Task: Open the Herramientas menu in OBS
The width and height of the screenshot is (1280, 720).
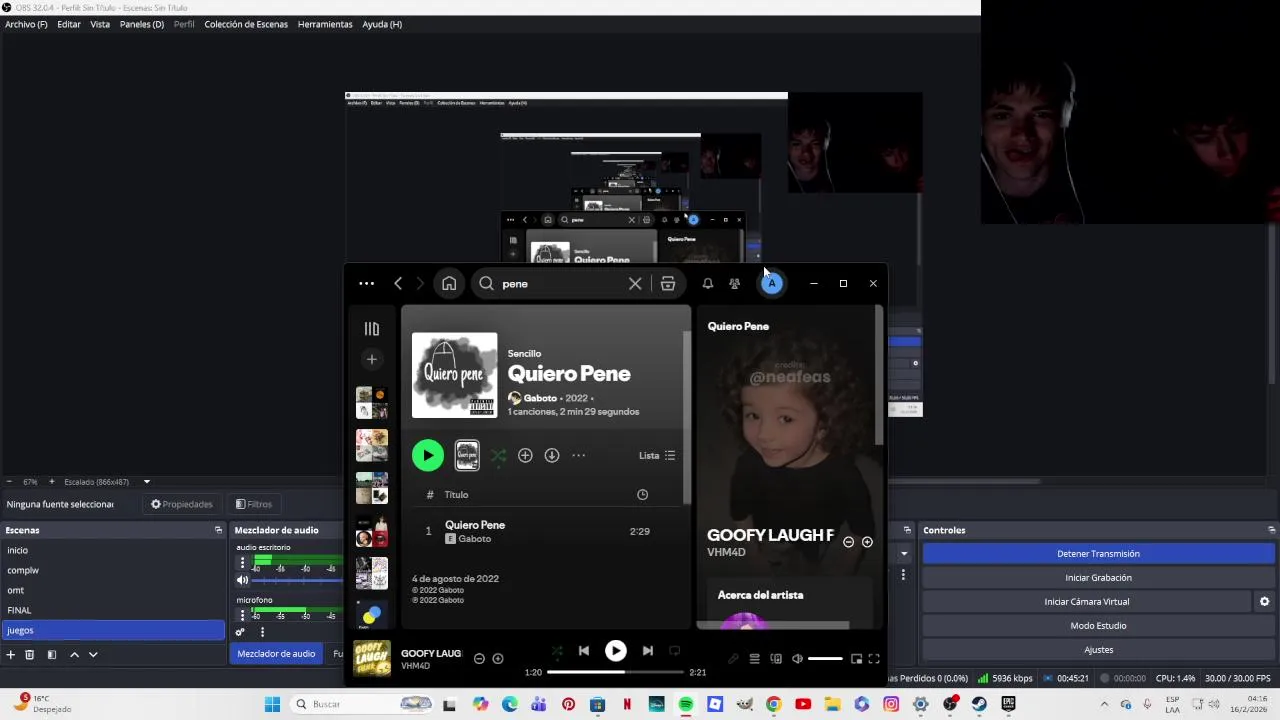Action: (x=325, y=24)
